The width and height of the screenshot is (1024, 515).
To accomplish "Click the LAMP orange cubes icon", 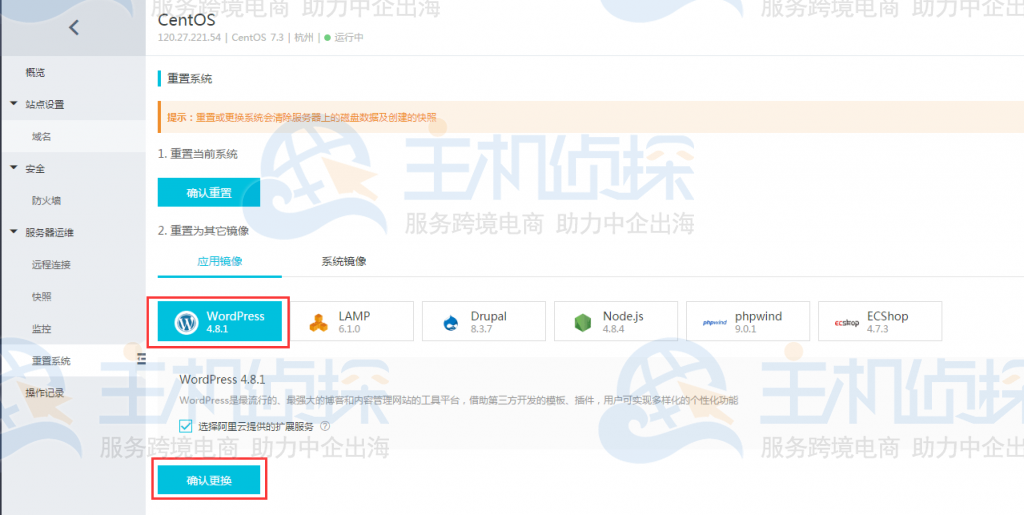I will 319,322.
